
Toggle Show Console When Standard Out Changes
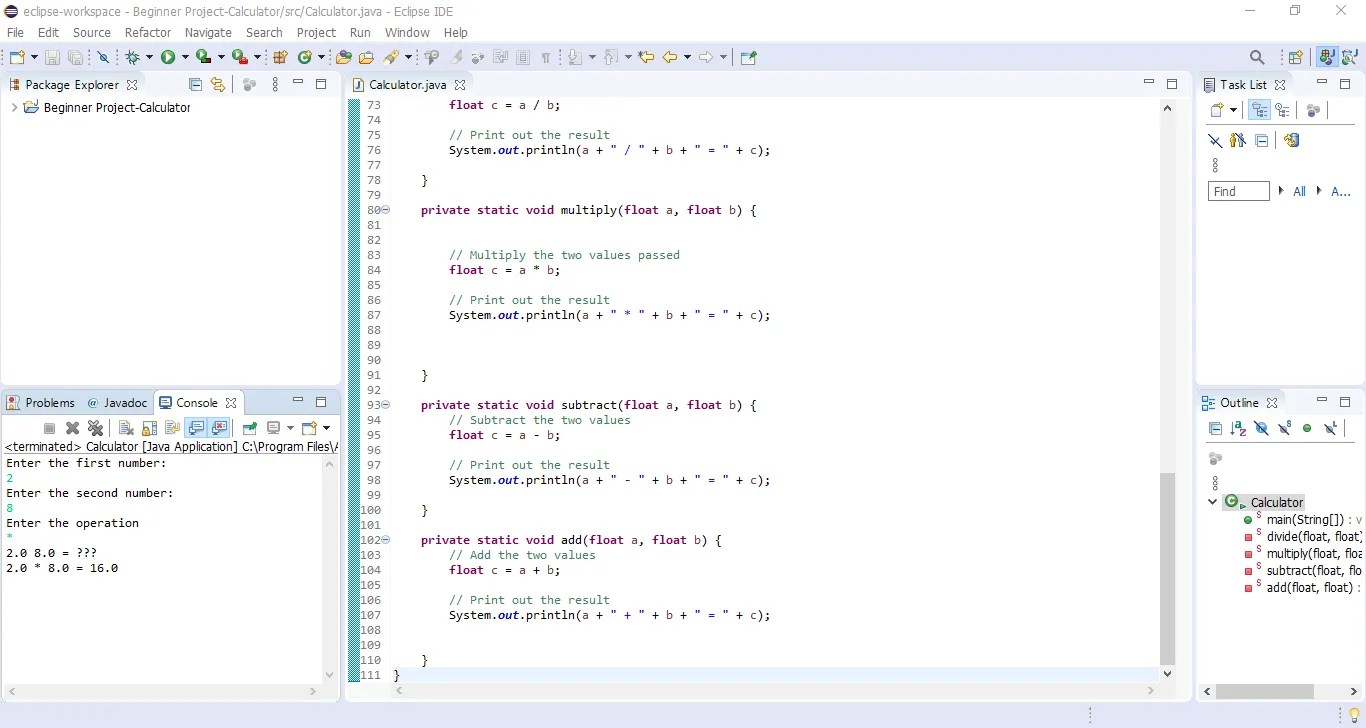pyautogui.click(x=196, y=427)
